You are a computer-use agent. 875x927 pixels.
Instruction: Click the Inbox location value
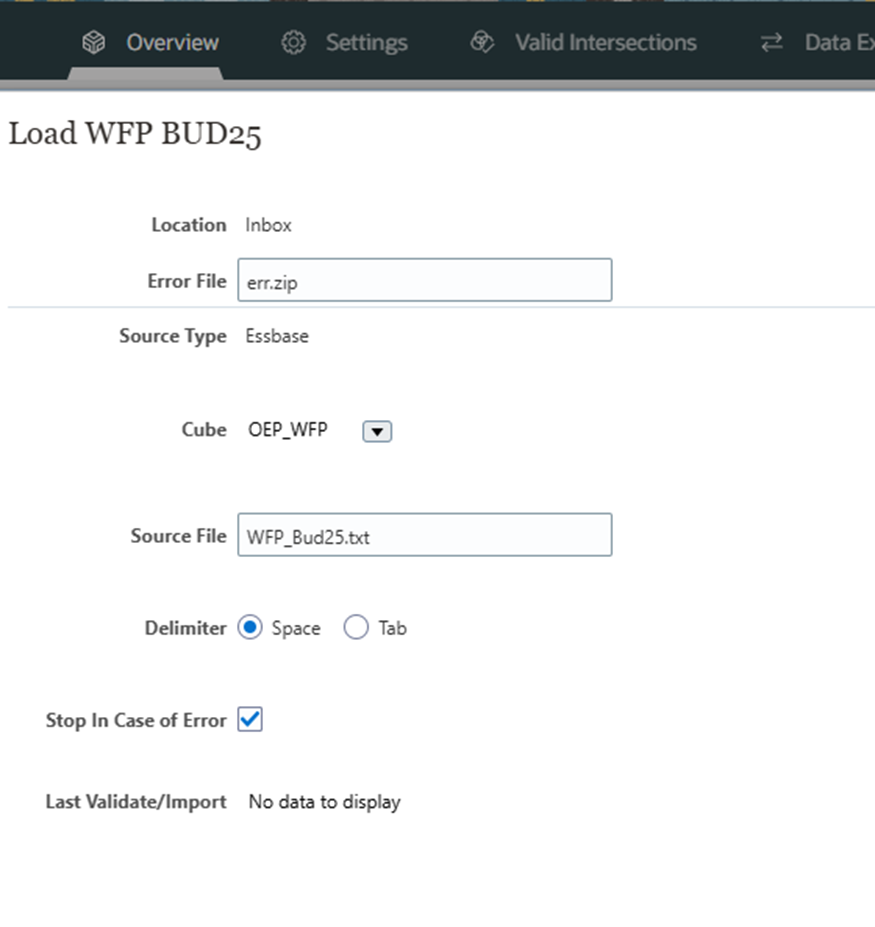tap(269, 225)
